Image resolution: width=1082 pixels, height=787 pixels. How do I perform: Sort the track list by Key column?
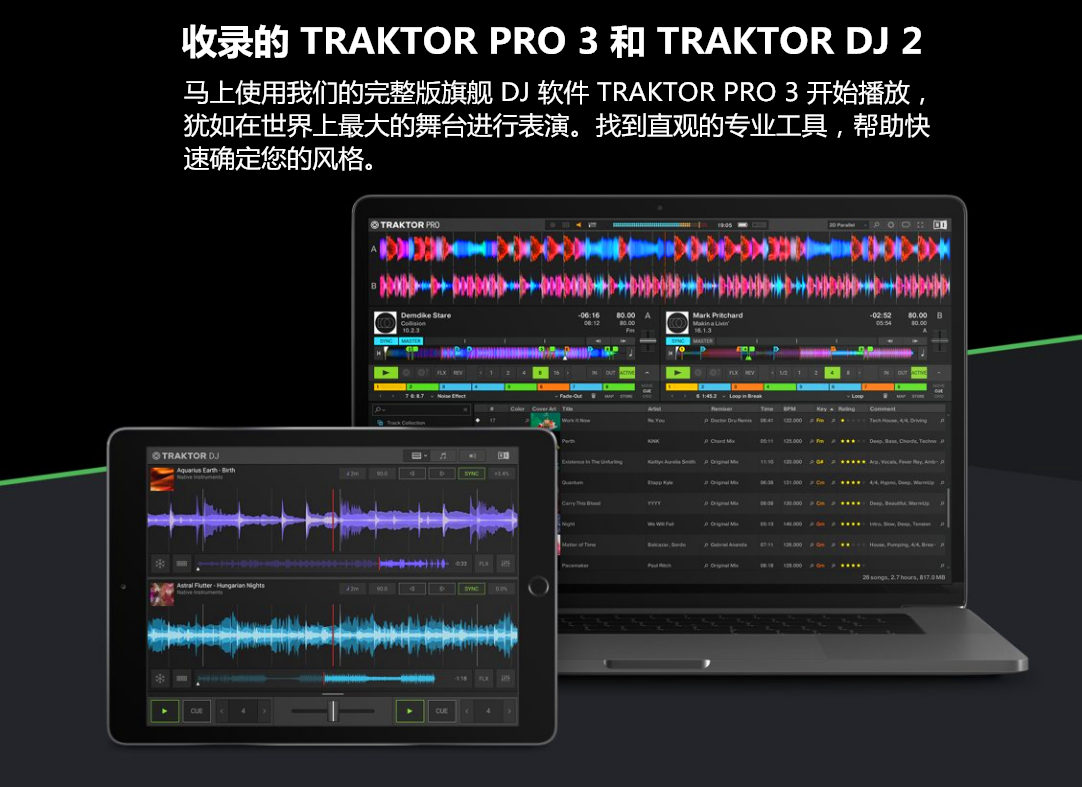click(823, 409)
